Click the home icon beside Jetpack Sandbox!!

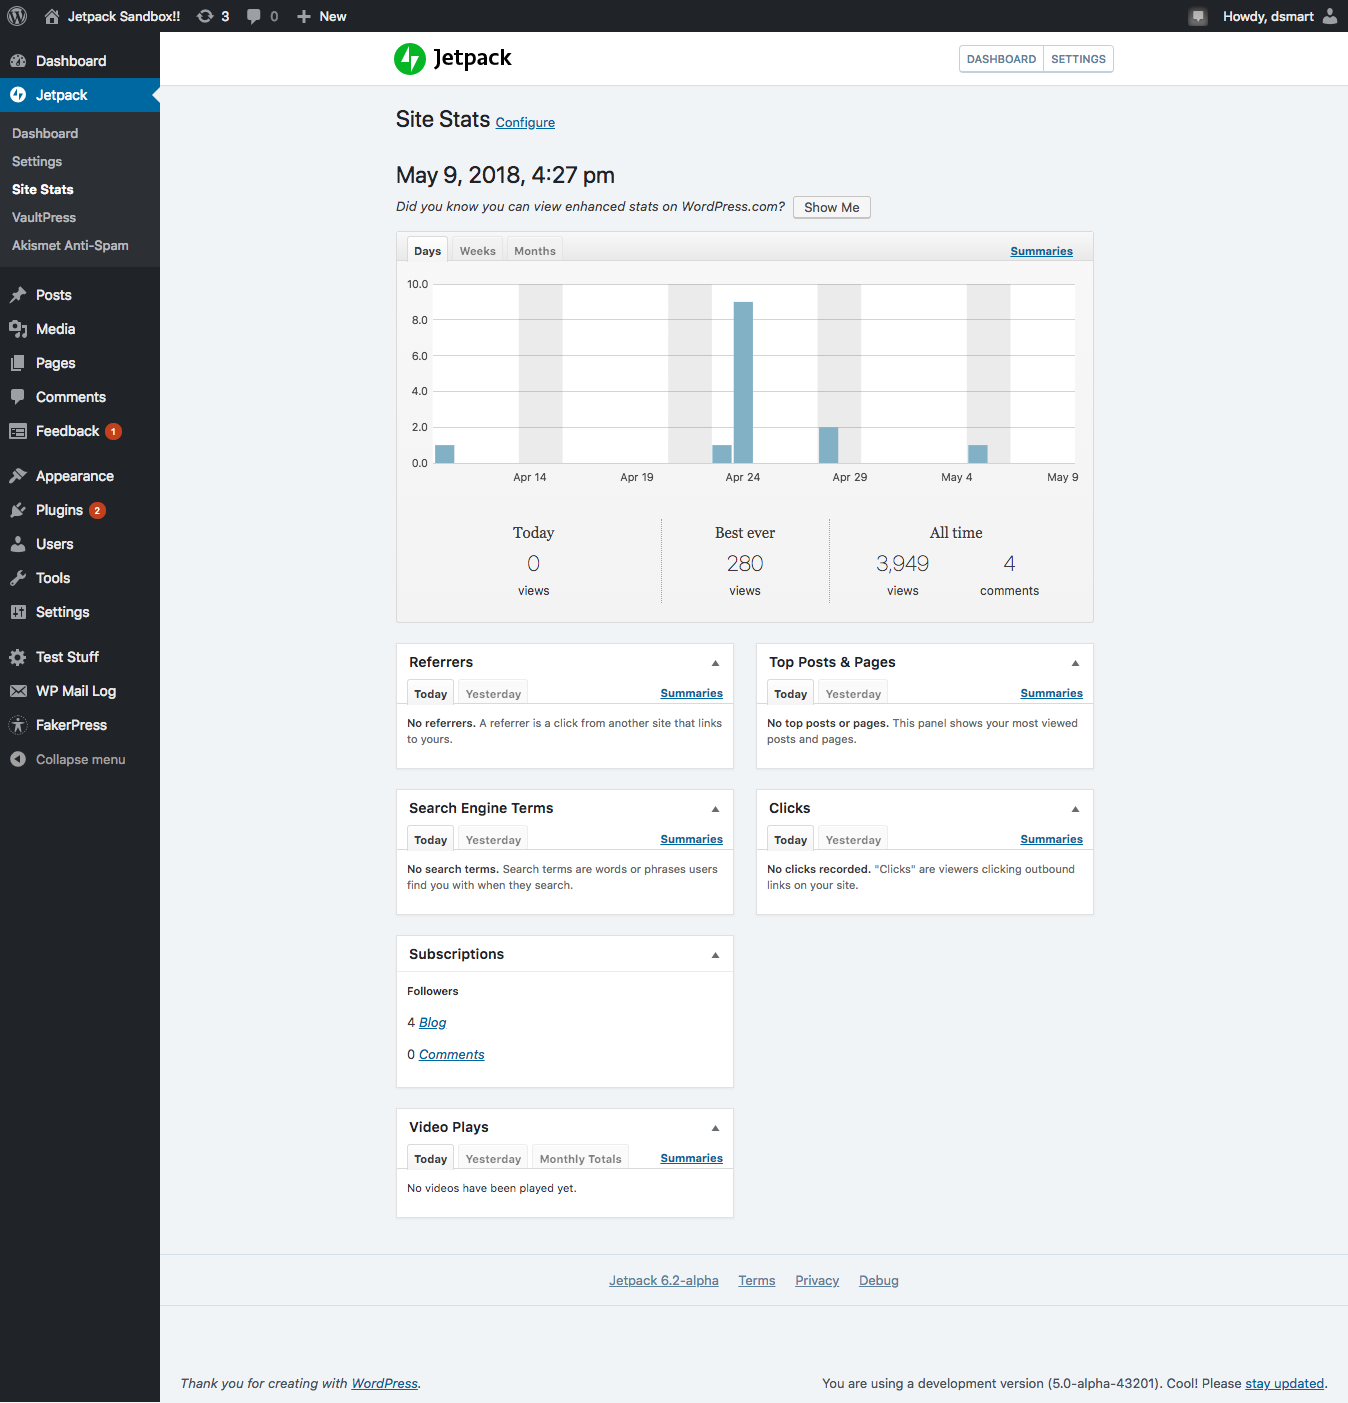tap(52, 16)
